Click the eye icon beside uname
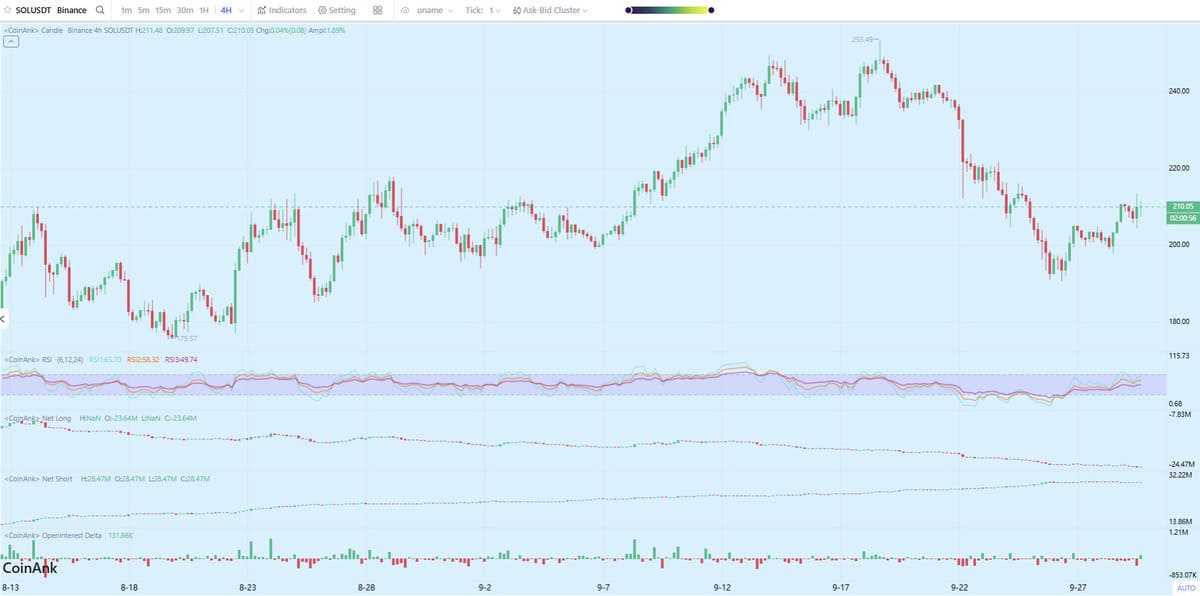Image resolution: width=1200 pixels, height=596 pixels. pyautogui.click(x=405, y=10)
